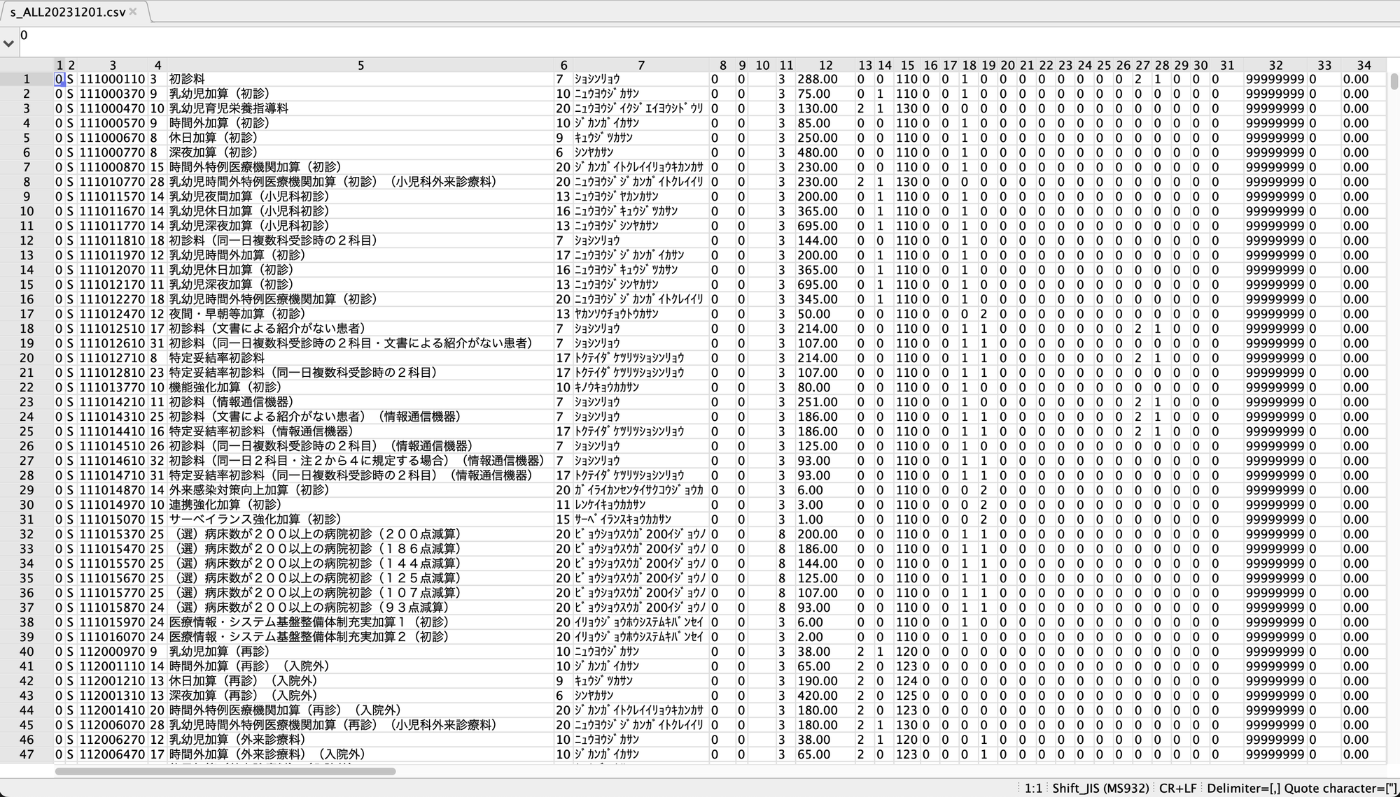Close the s_ALL20231201.csv tab

133,12
